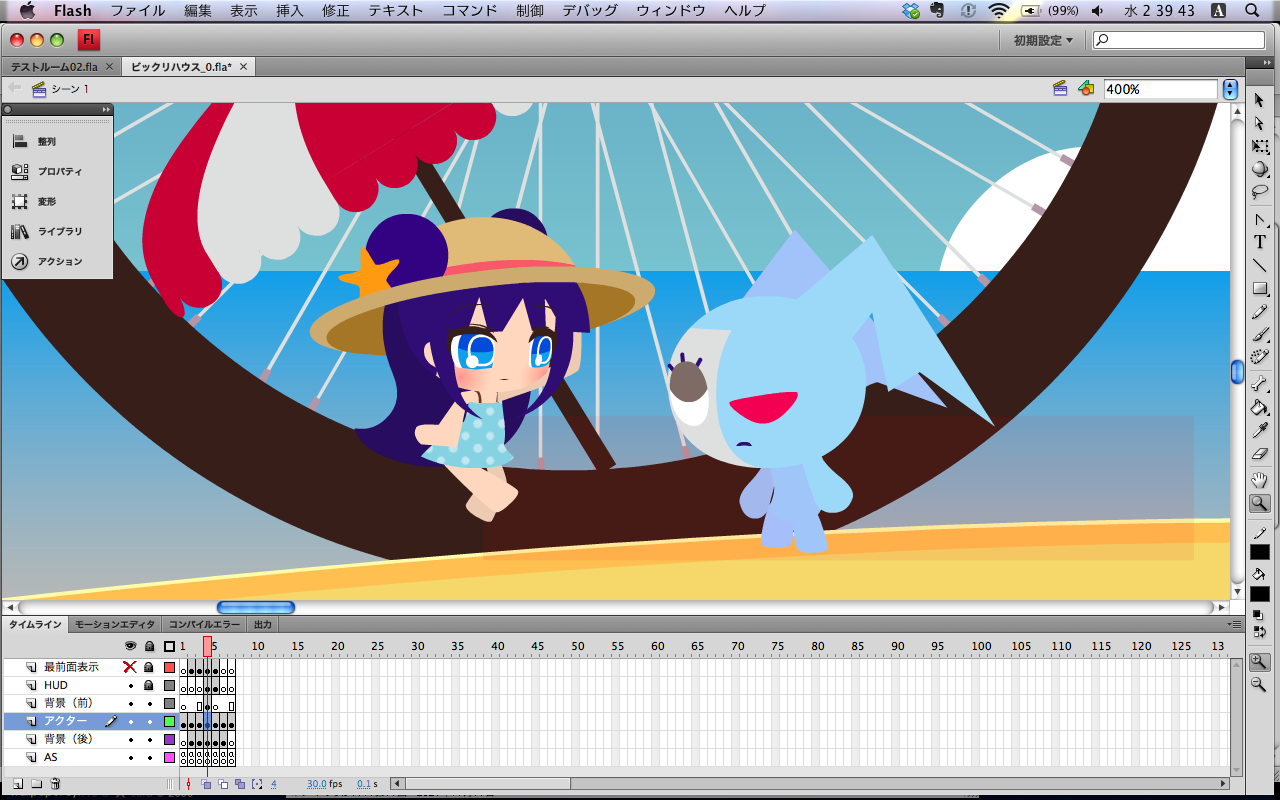Expand the collapsed tools panel
Screen dimensions: 1280x800
pyautogui.click(x=1267, y=62)
